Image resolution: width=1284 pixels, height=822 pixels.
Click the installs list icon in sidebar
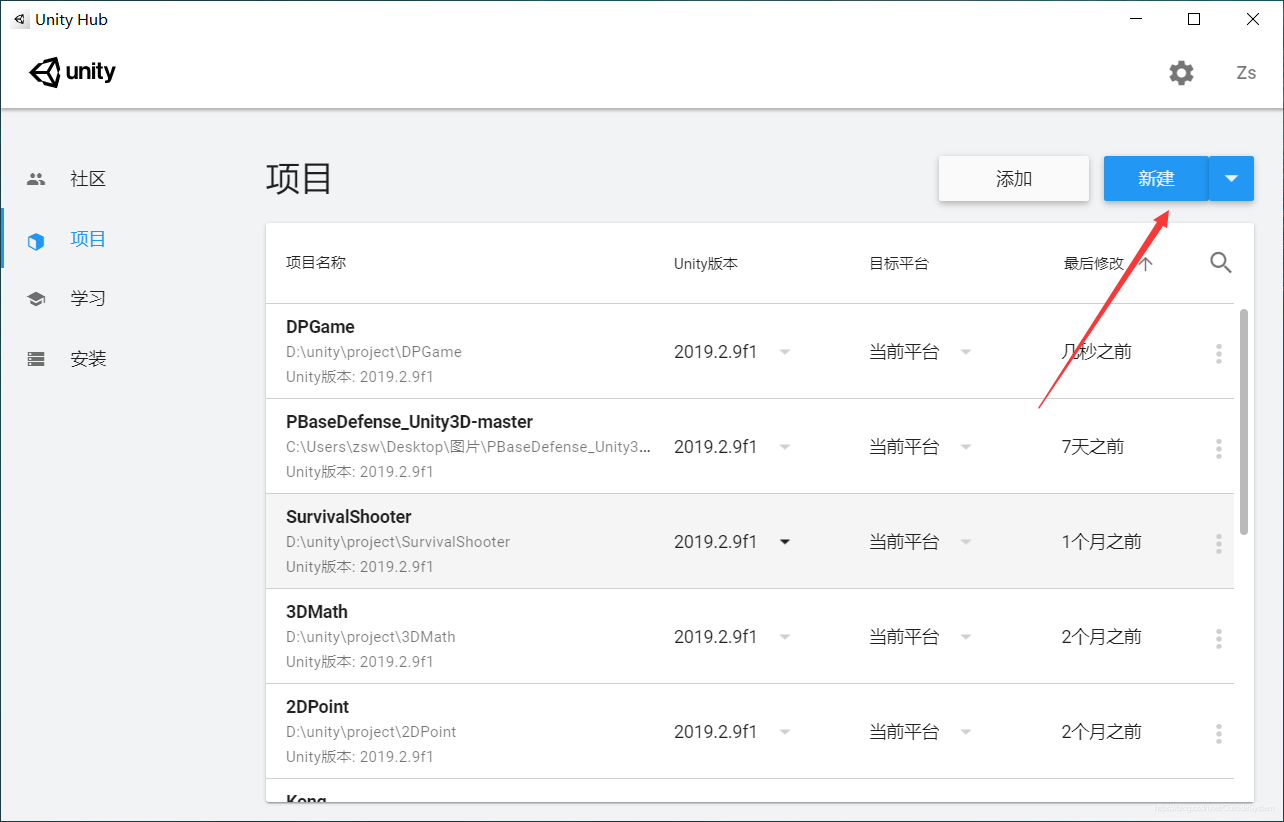pos(36,359)
